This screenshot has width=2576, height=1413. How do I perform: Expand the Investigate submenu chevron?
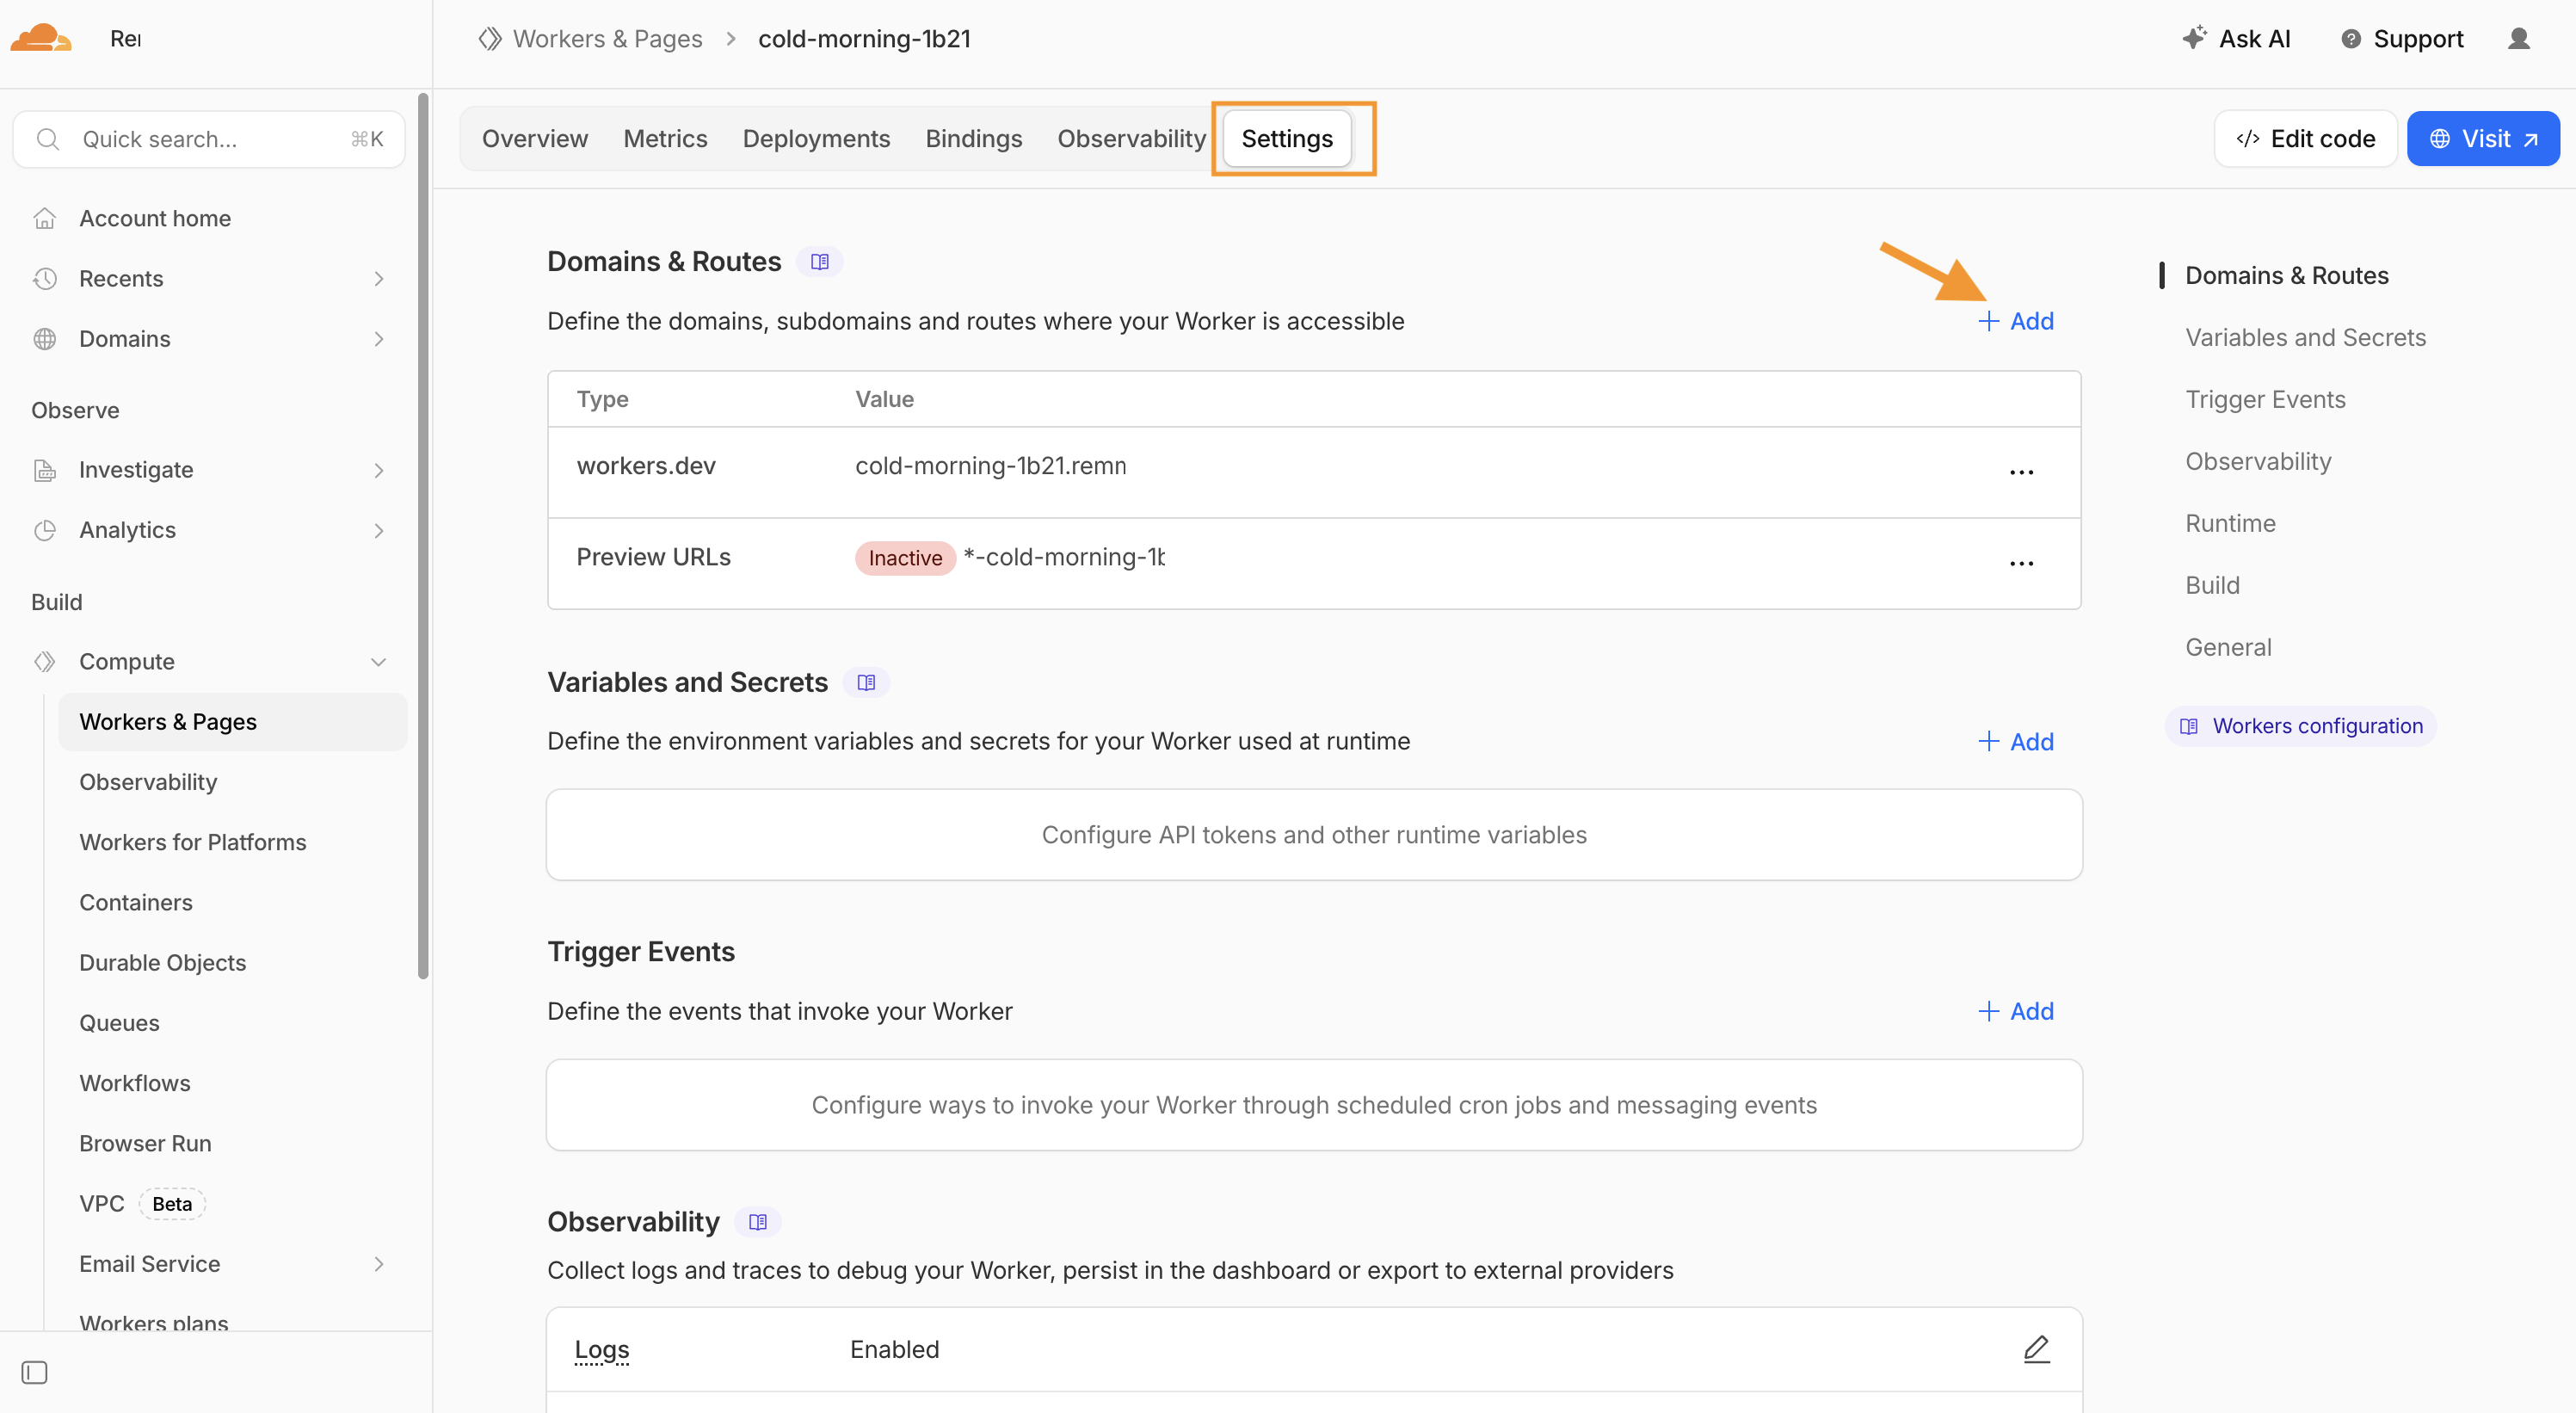[379, 470]
